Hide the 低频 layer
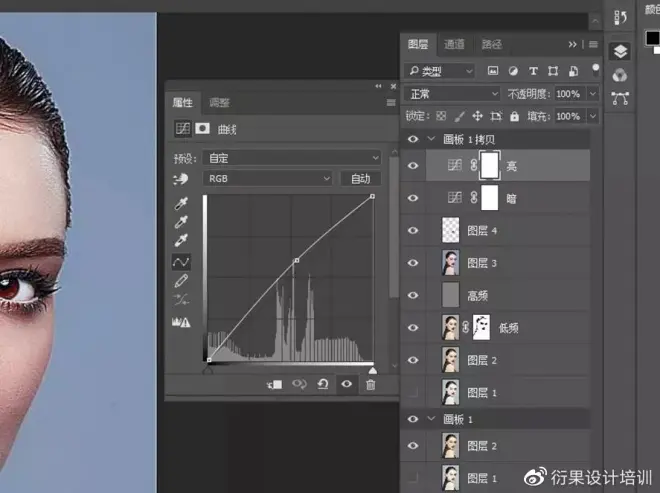The width and height of the screenshot is (660, 493). [x=413, y=328]
